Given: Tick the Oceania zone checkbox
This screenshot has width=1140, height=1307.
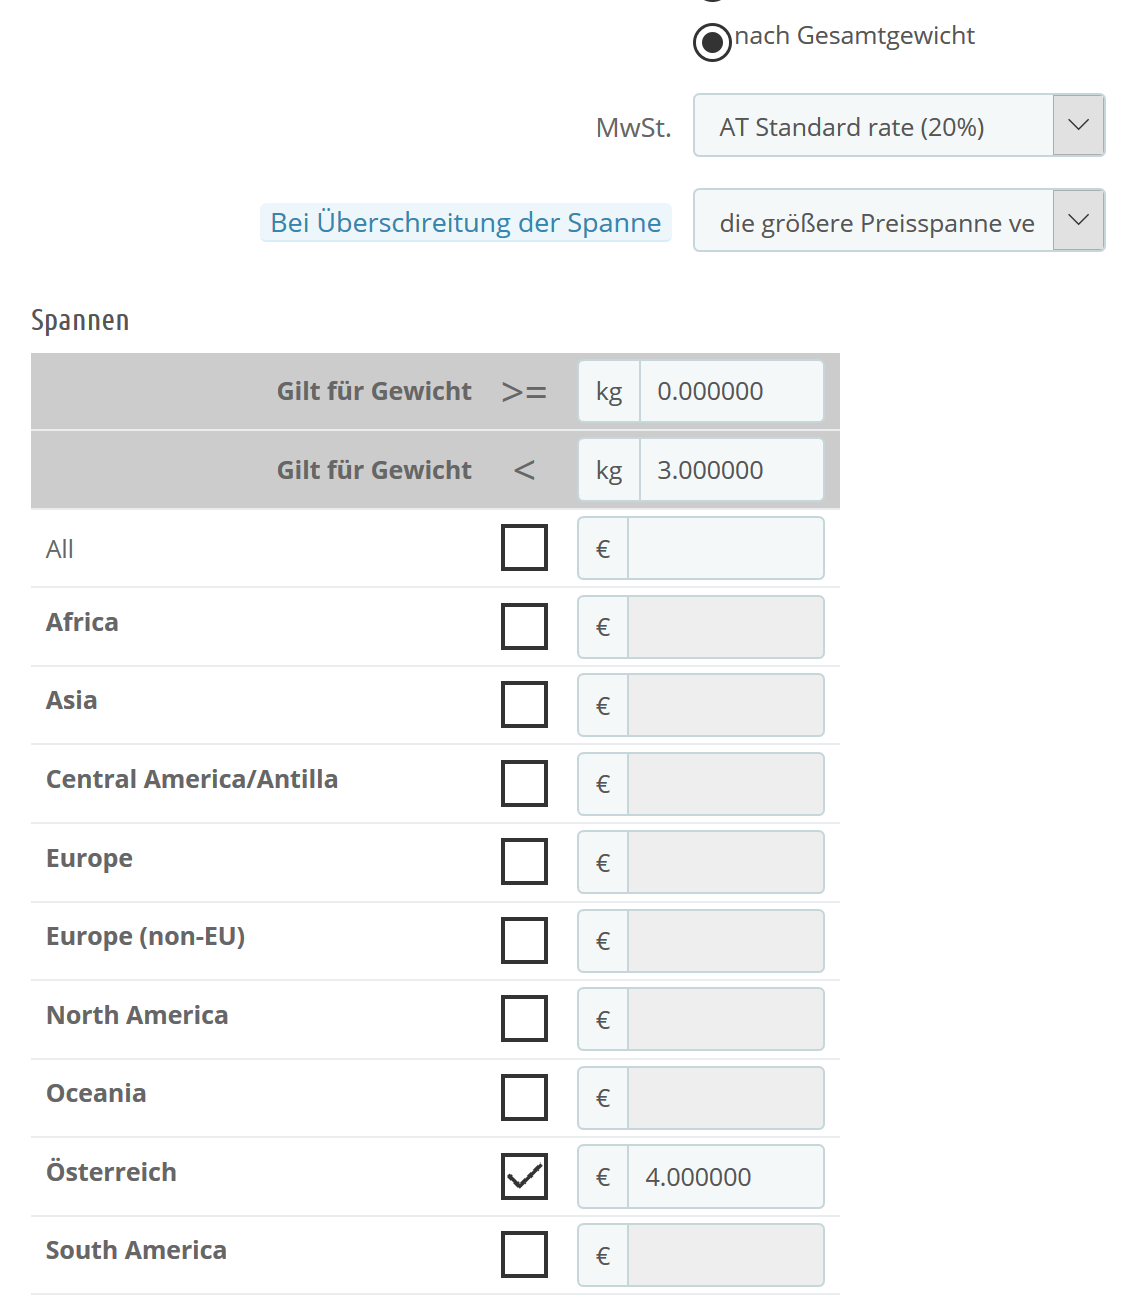Looking at the screenshot, I should 524,1097.
